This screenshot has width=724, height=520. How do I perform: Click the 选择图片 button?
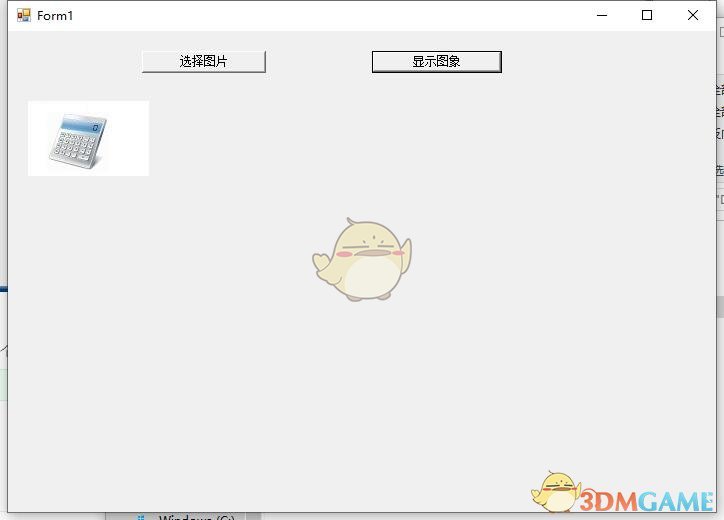204,61
